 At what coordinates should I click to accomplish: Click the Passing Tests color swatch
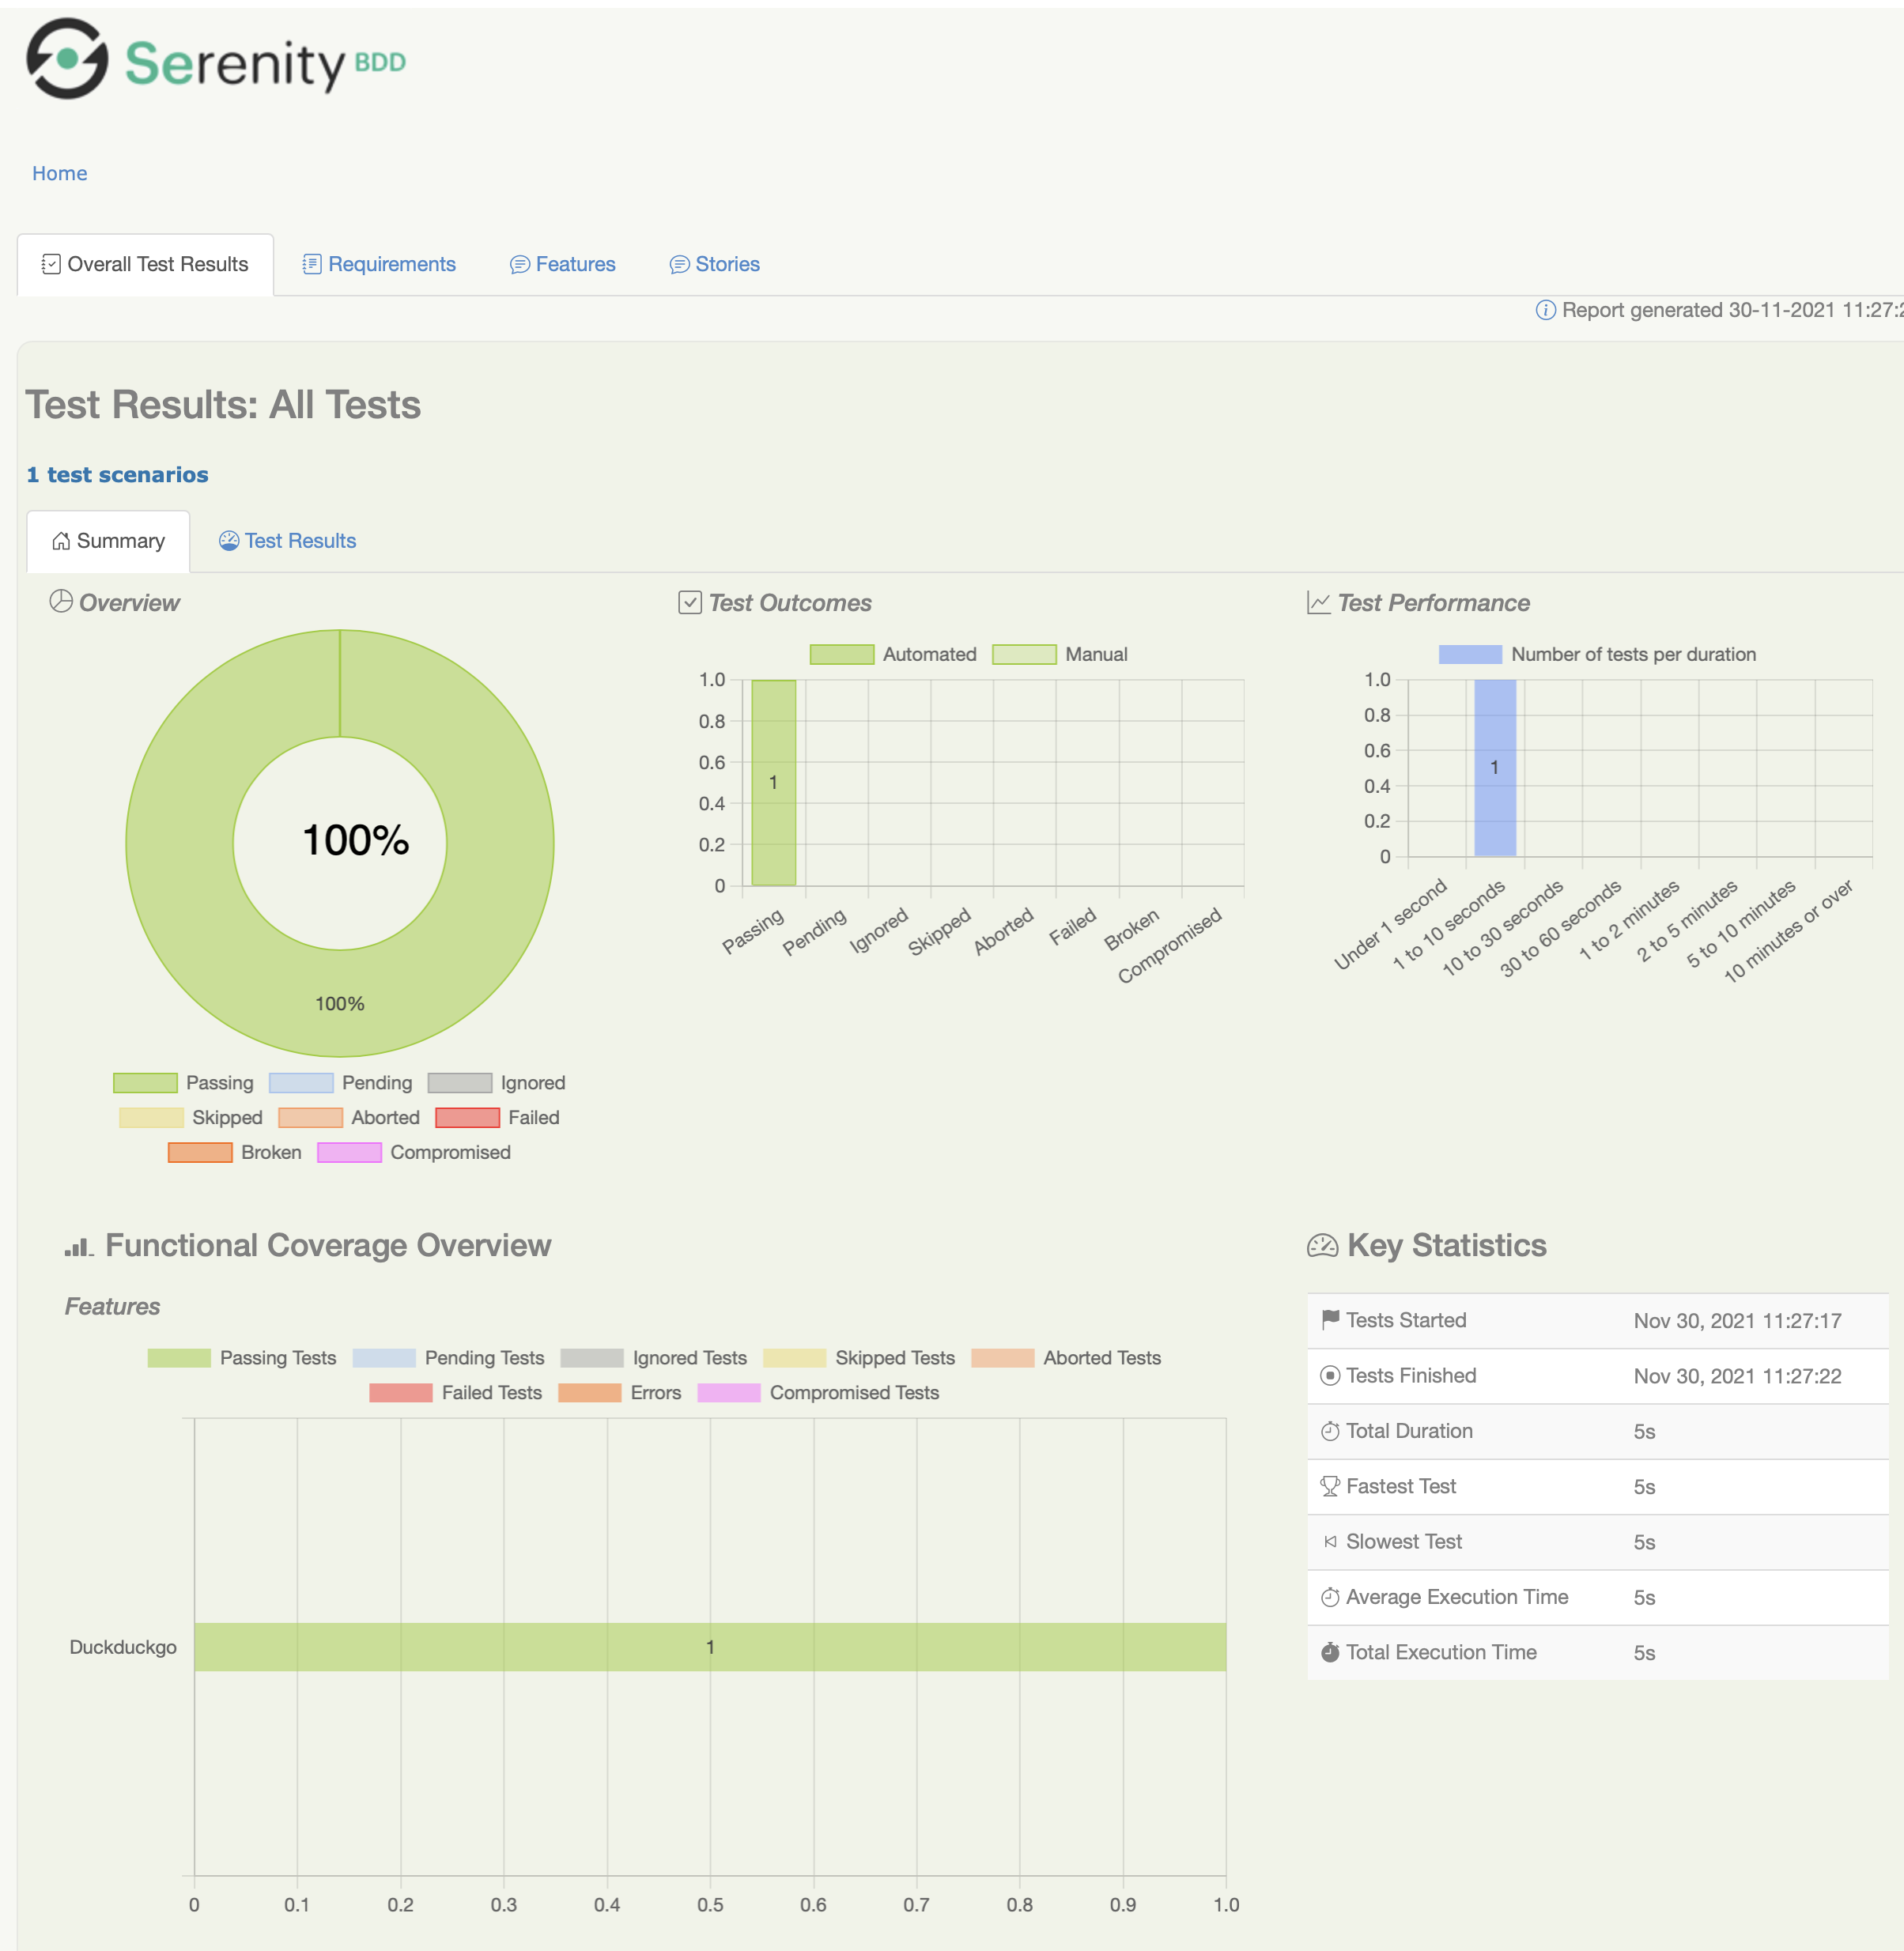click(x=178, y=1357)
